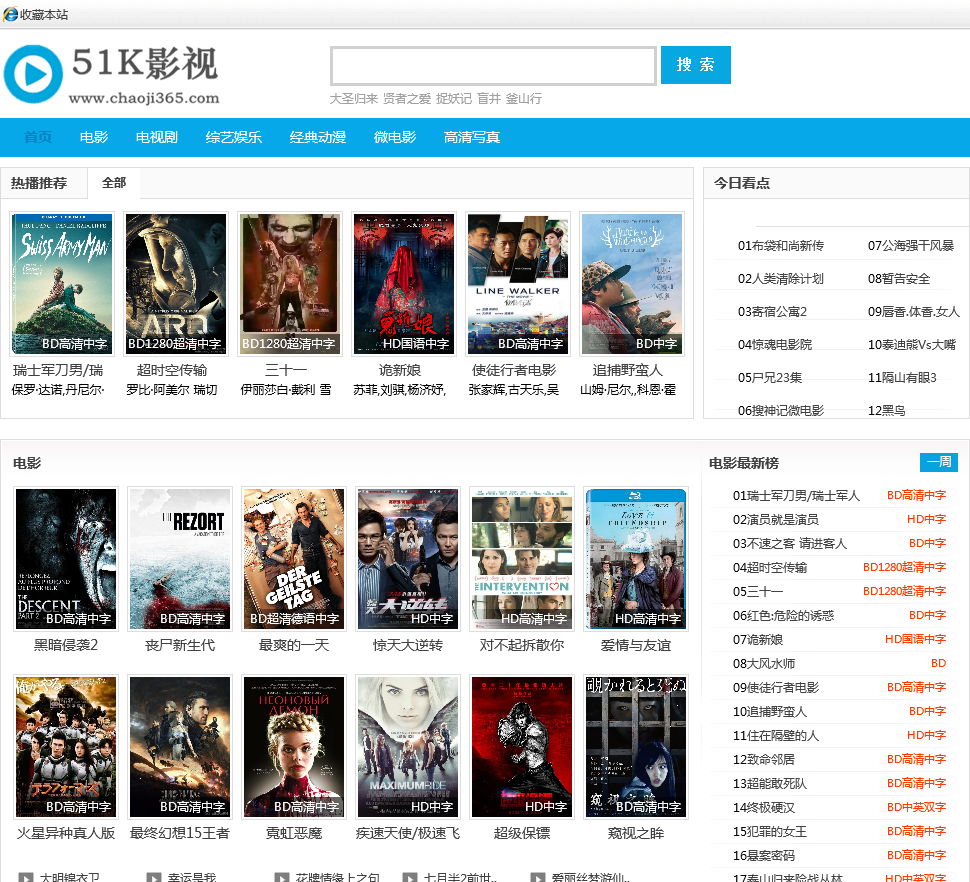Click the play icon beside 爱丽丝梦游仙
Screen dimensions: 970x882
click(x=538, y=877)
